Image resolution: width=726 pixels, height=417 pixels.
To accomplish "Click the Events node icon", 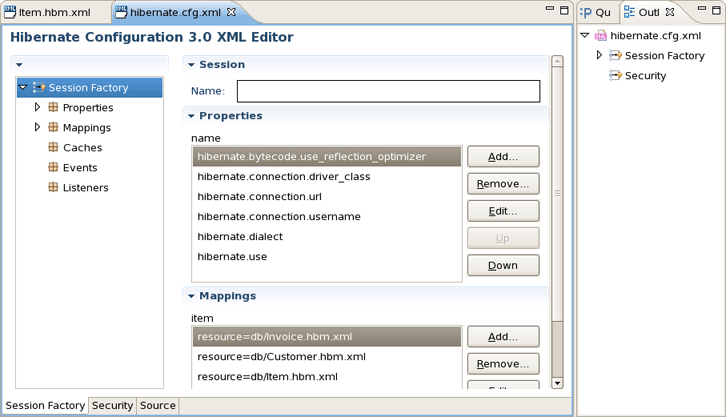I will point(53,167).
